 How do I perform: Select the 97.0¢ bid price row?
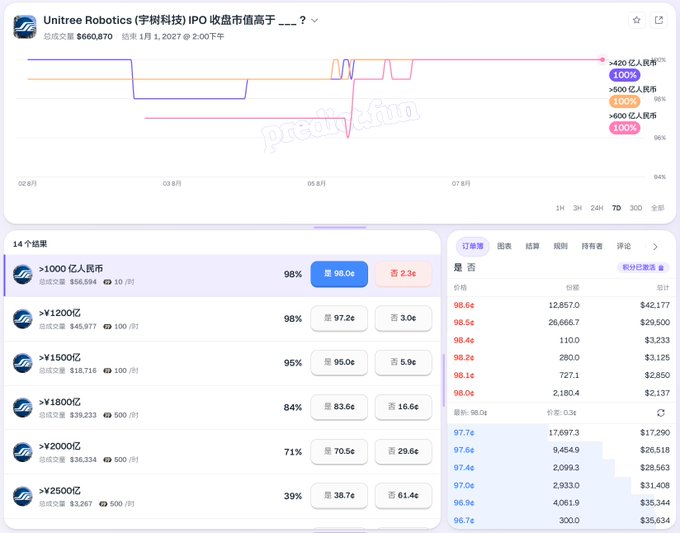coord(561,485)
